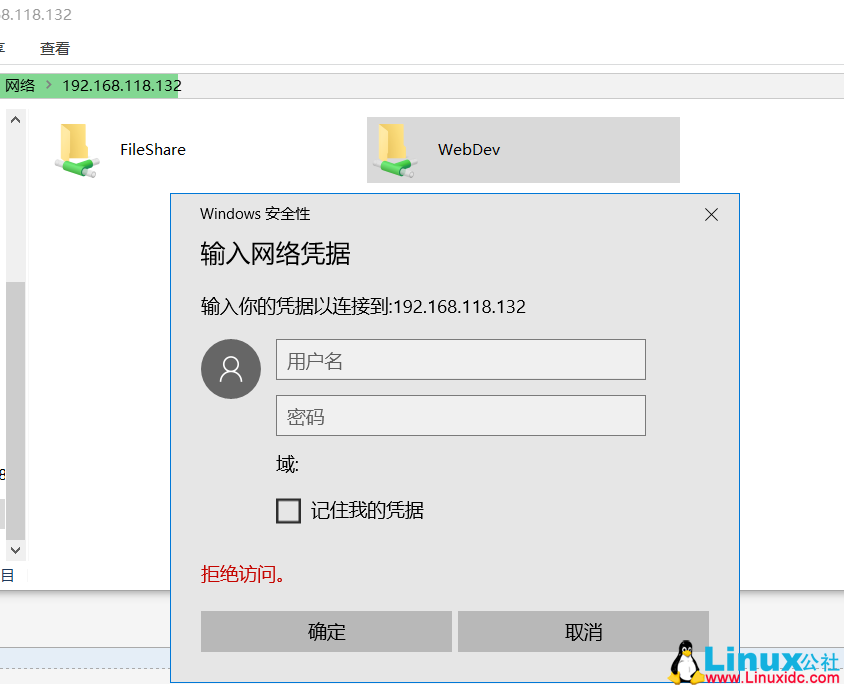Toggle the 记住我的凭据 checkbox
This screenshot has width=844, height=688.
(288, 510)
